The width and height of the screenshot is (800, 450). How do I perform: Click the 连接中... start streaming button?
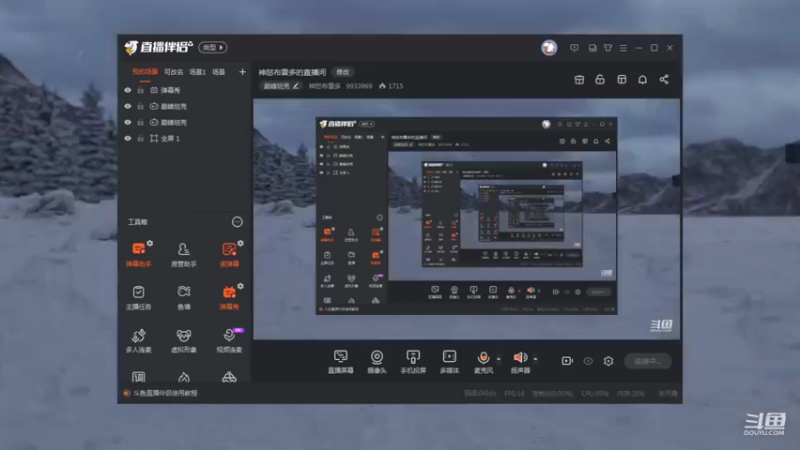point(648,361)
